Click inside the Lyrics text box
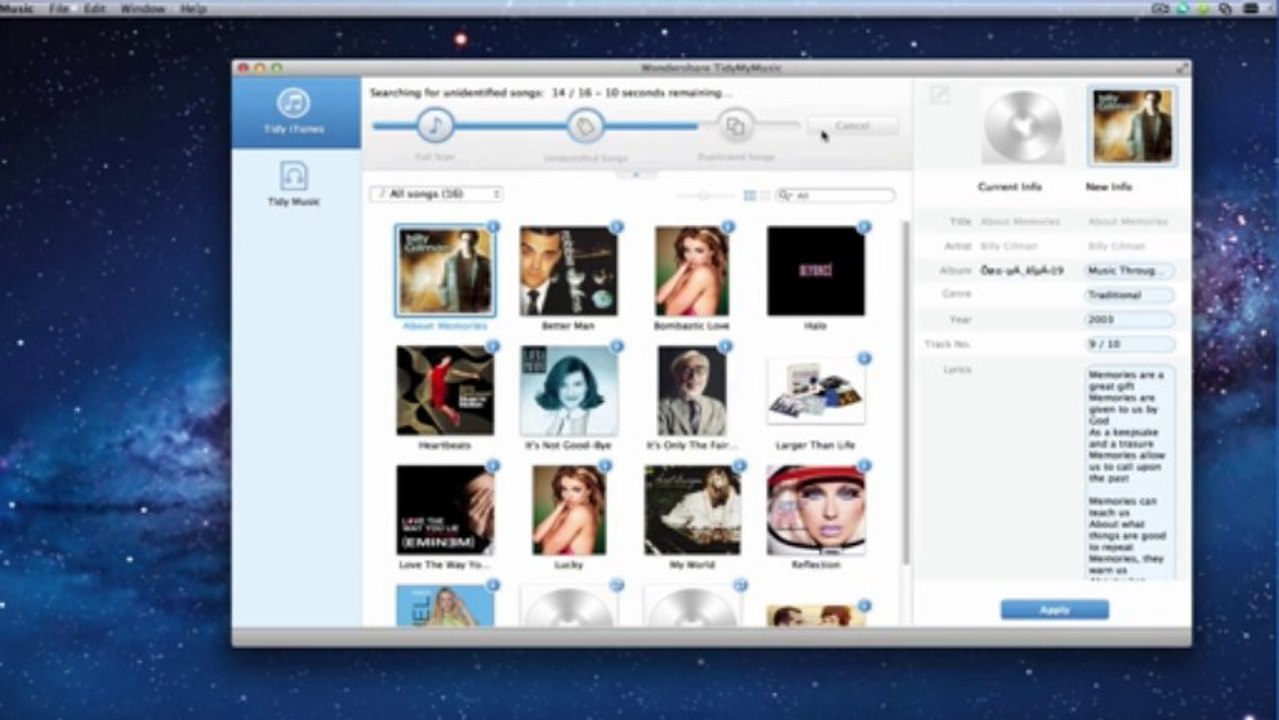The image size is (1279, 720). (1130, 472)
